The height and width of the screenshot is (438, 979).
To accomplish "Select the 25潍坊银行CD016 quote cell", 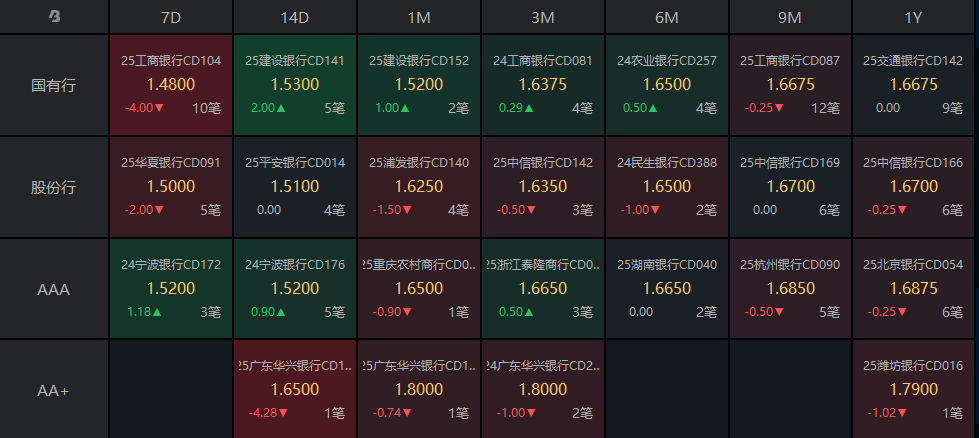I will 914,390.
